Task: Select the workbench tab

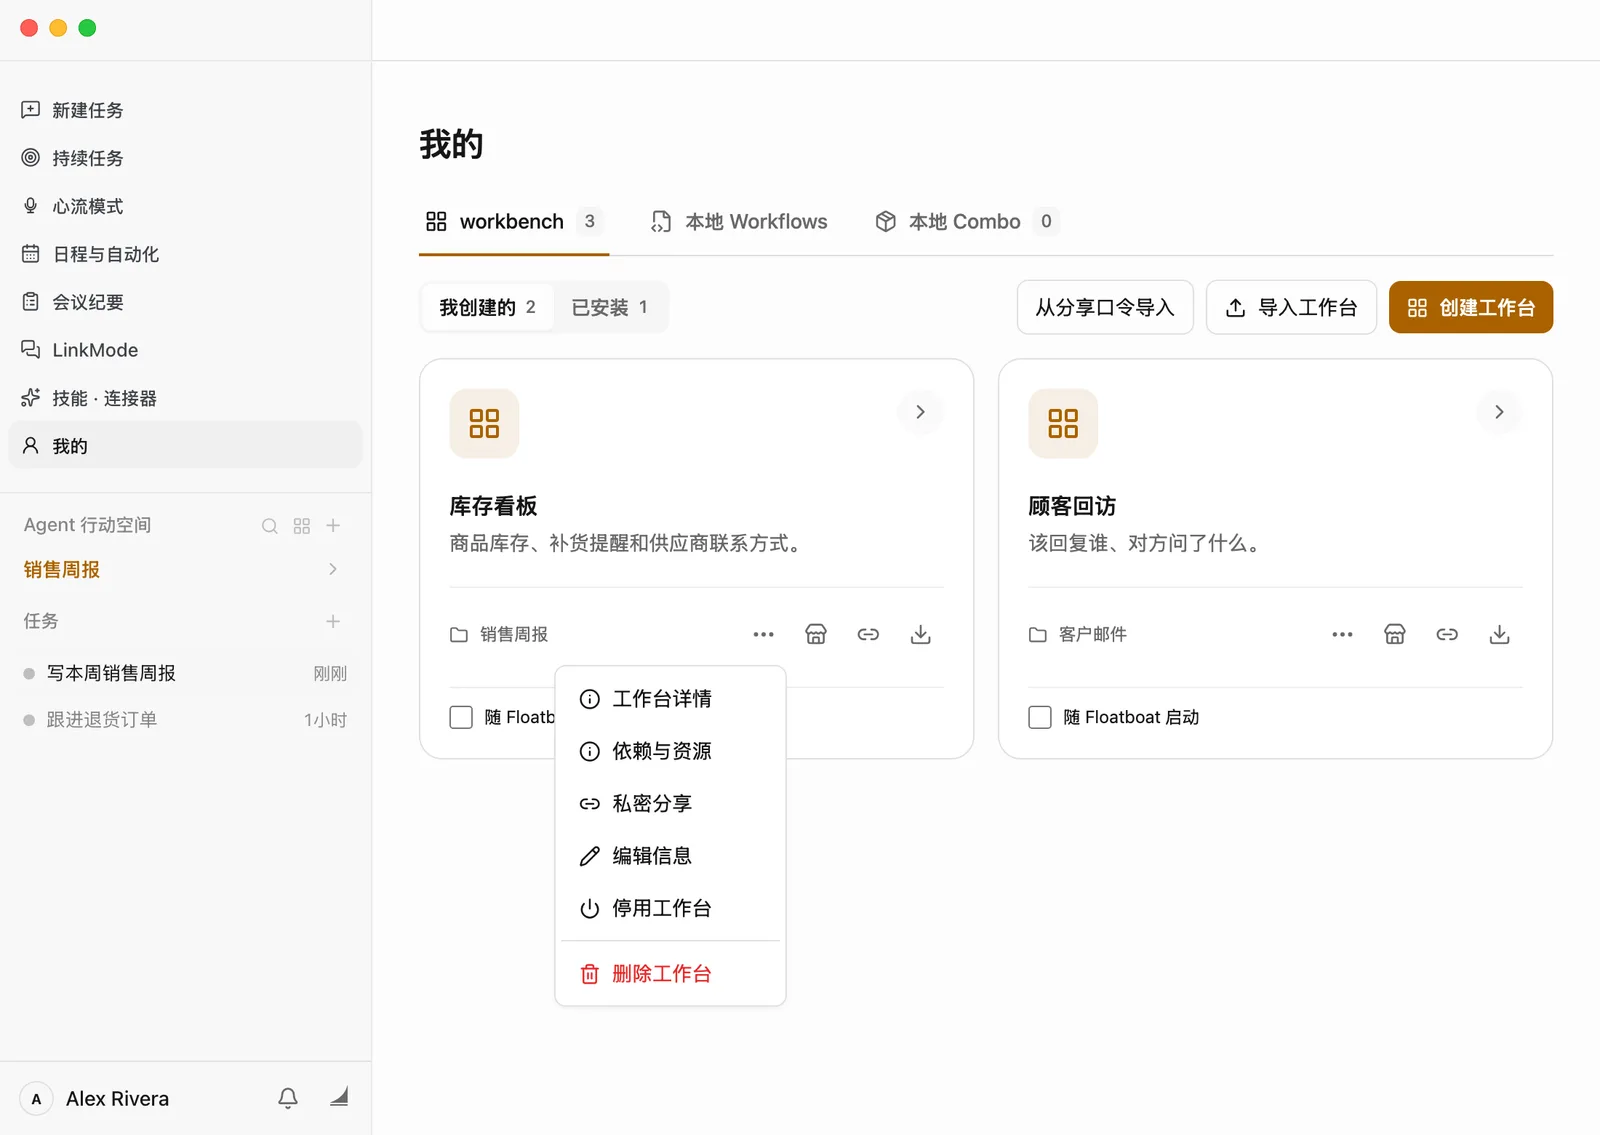Action: pos(514,221)
